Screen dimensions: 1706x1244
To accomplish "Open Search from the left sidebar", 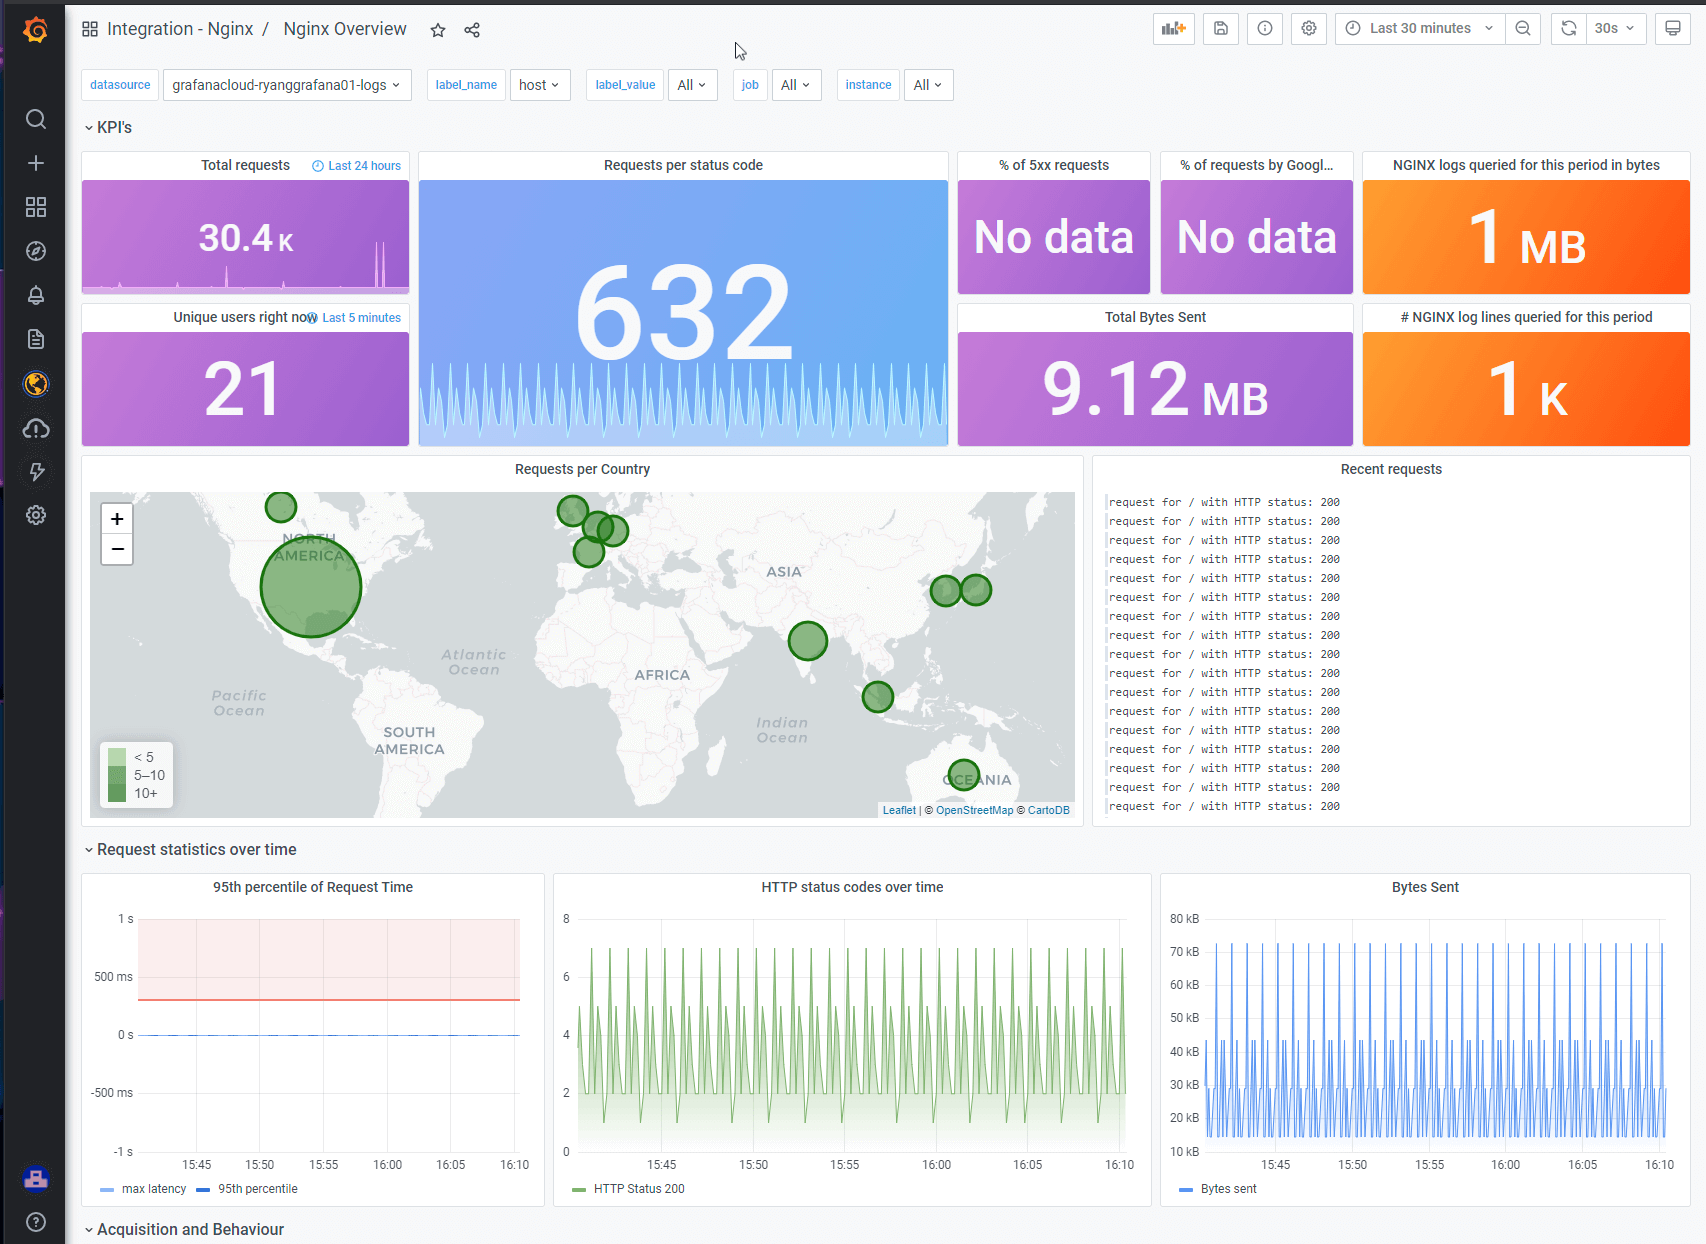I will 36,119.
